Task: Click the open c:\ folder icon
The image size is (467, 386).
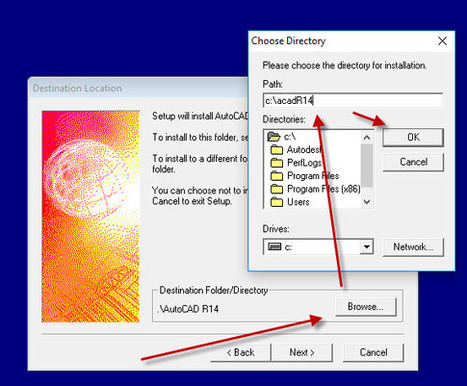Action: (x=274, y=136)
